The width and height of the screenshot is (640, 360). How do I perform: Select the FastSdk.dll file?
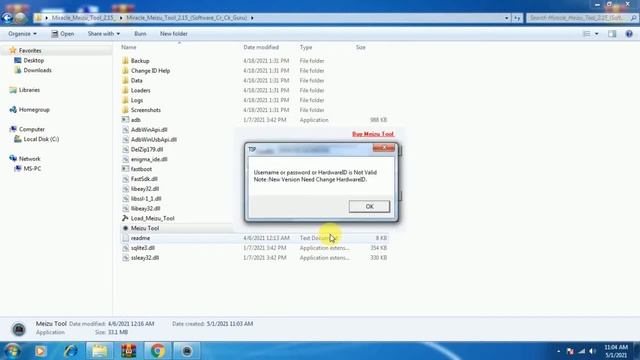pyautogui.click(x=144, y=179)
